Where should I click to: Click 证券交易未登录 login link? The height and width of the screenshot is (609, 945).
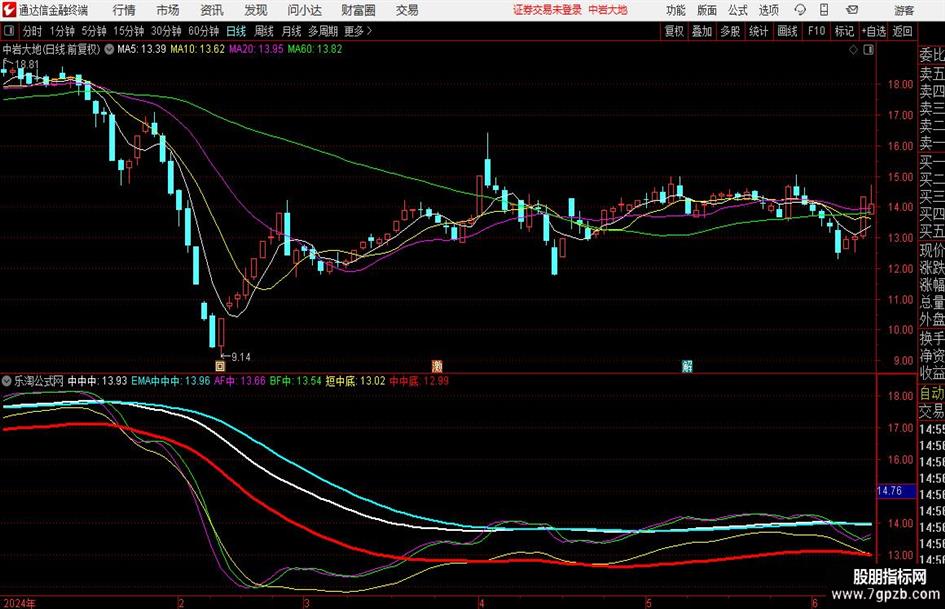tap(547, 10)
